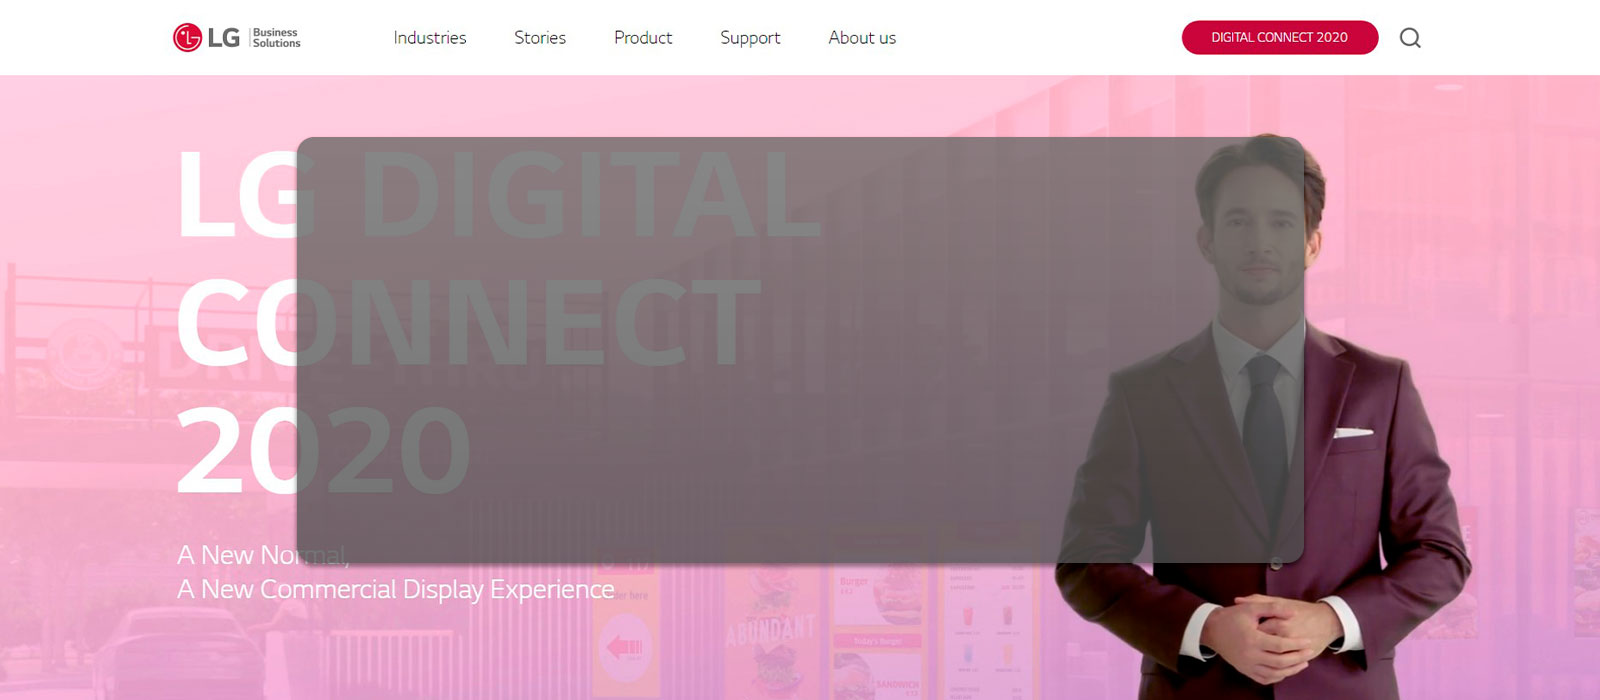Viewport: 1600px width, 700px height.
Task: Open the Industries menu
Action: click(x=430, y=38)
